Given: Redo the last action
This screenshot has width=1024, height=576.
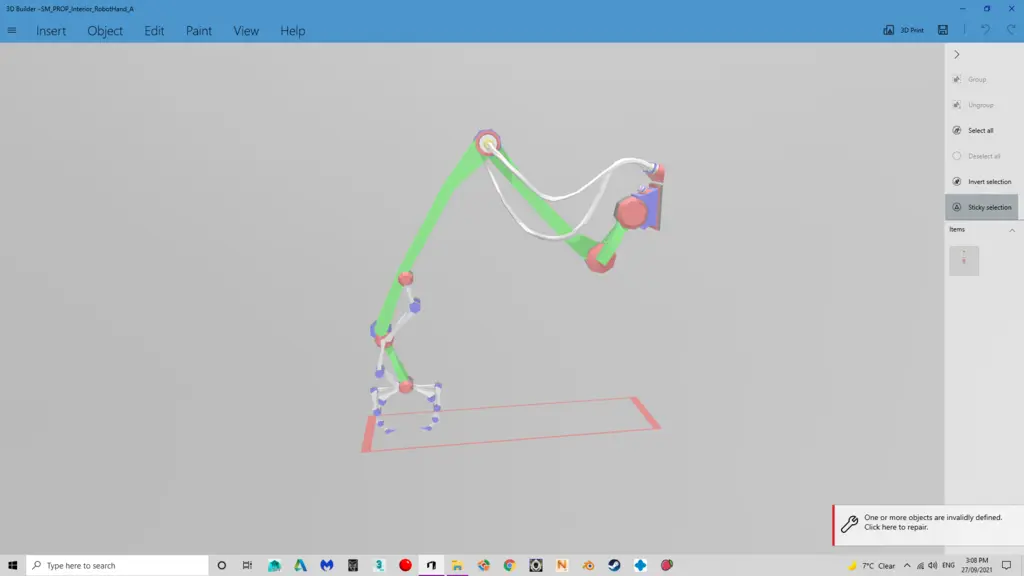Looking at the screenshot, I should (x=1011, y=30).
